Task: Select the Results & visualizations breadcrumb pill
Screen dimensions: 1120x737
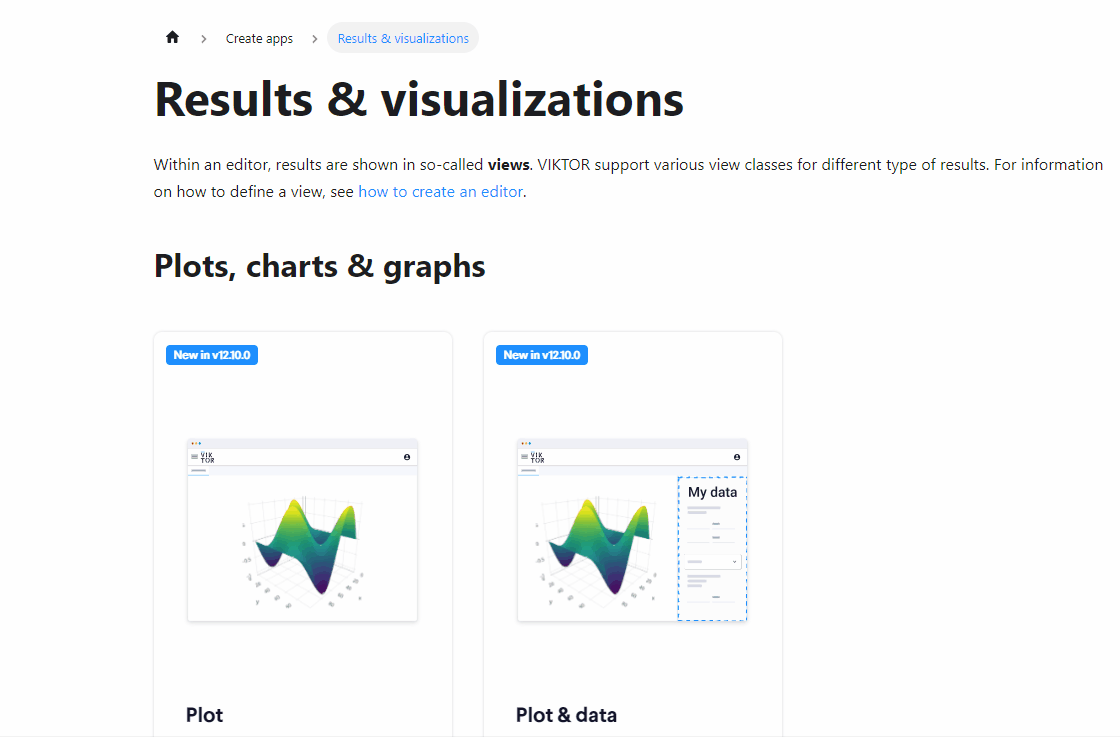Action: click(x=403, y=39)
